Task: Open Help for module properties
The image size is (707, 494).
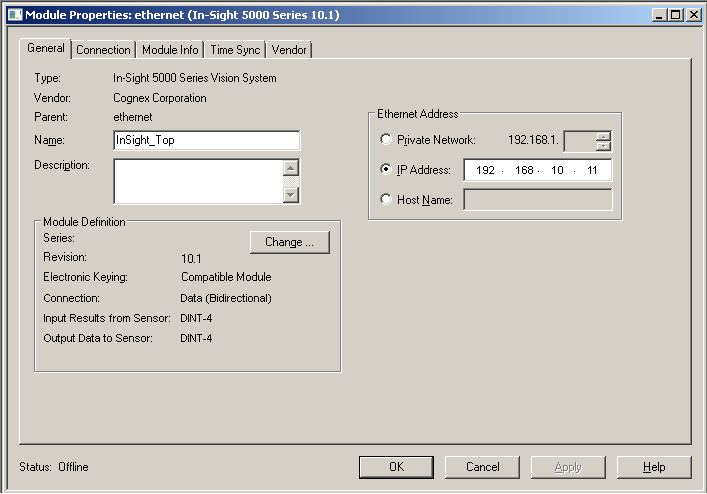Action: [654, 467]
